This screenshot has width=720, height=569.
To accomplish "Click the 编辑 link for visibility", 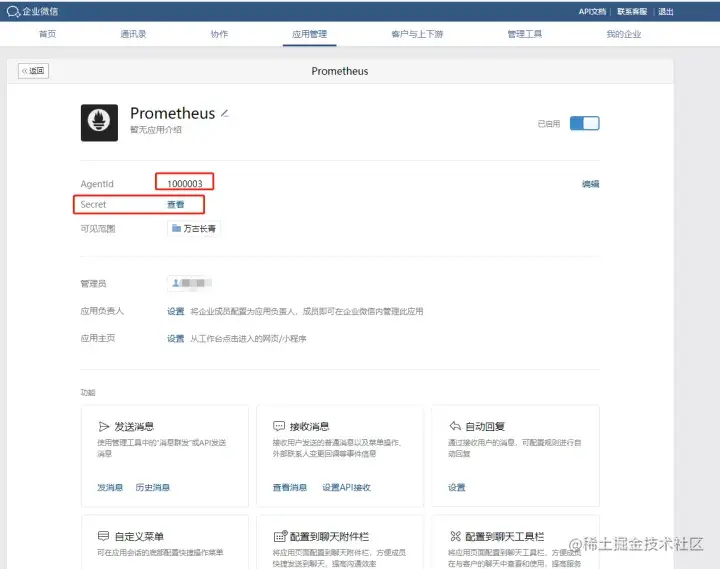I will tap(591, 184).
